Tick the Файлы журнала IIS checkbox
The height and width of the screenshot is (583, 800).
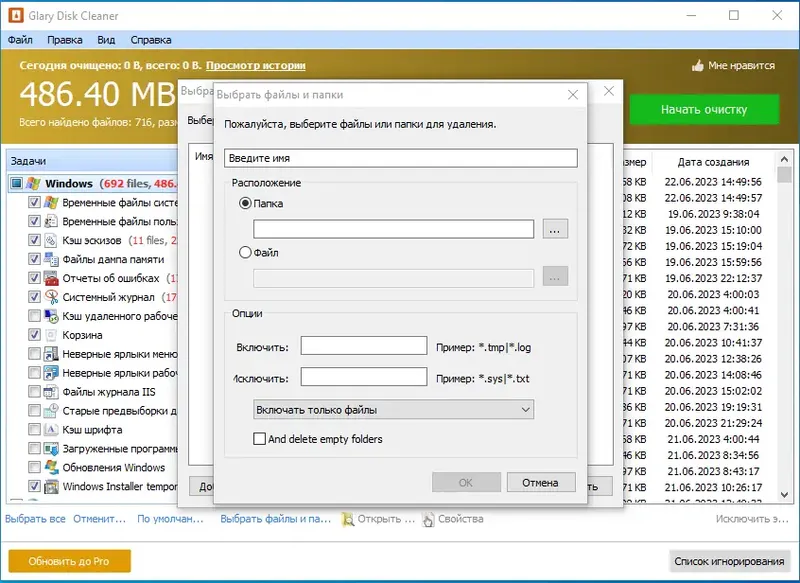pyautogui.click(x=34, y=392)
